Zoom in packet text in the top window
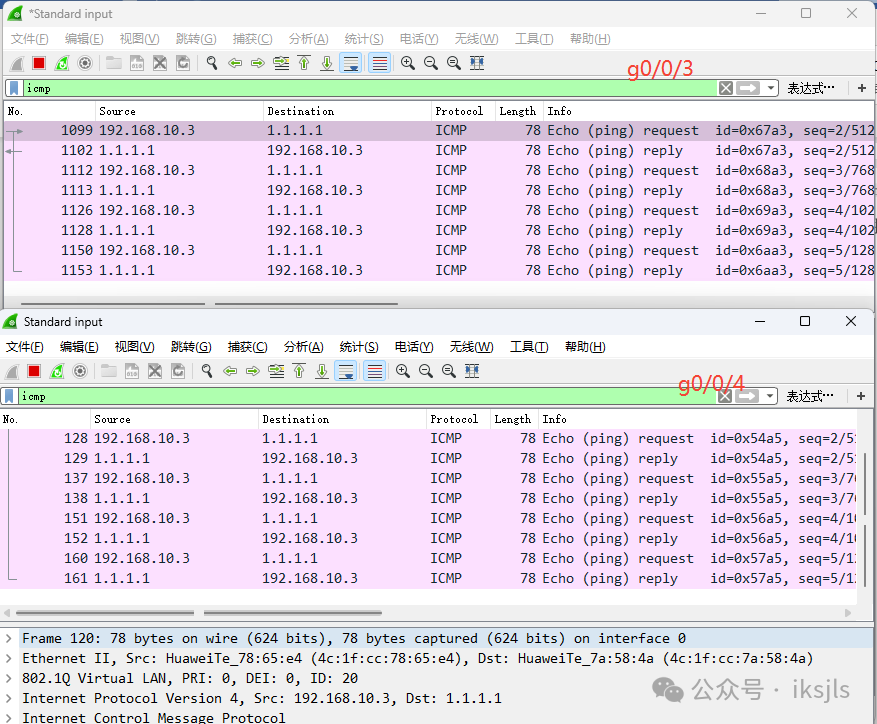 click(x=408, y=63)
